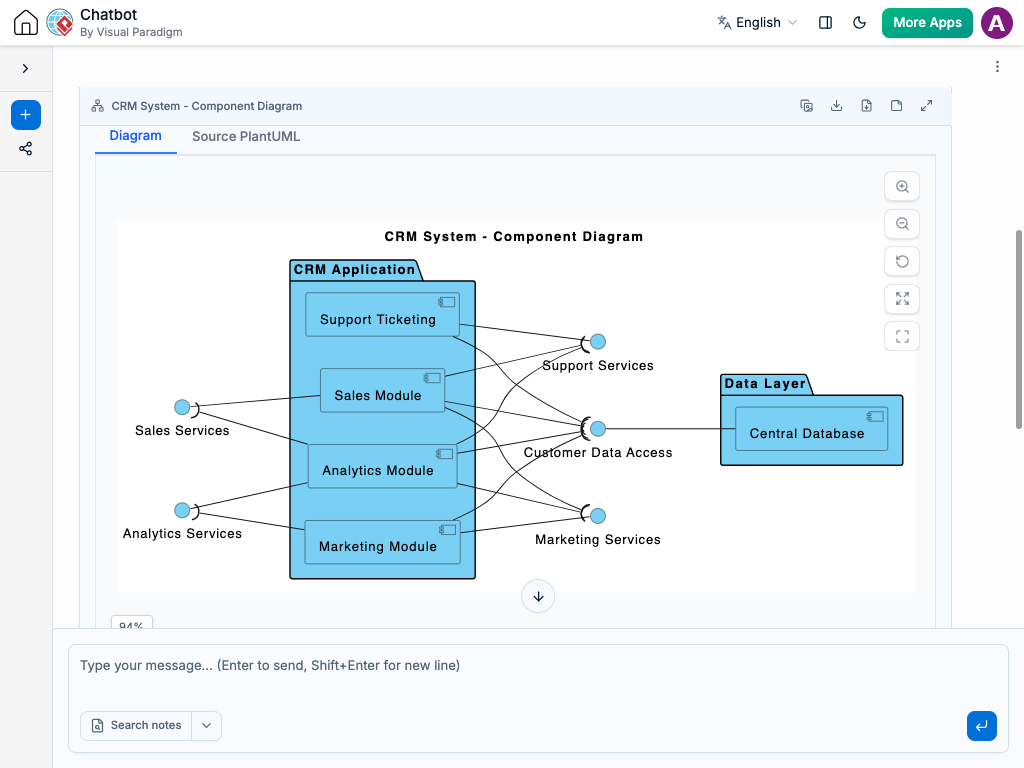1024x768 pixels.
Task: Download the CRM component diagram
Action: click(836, 106)
